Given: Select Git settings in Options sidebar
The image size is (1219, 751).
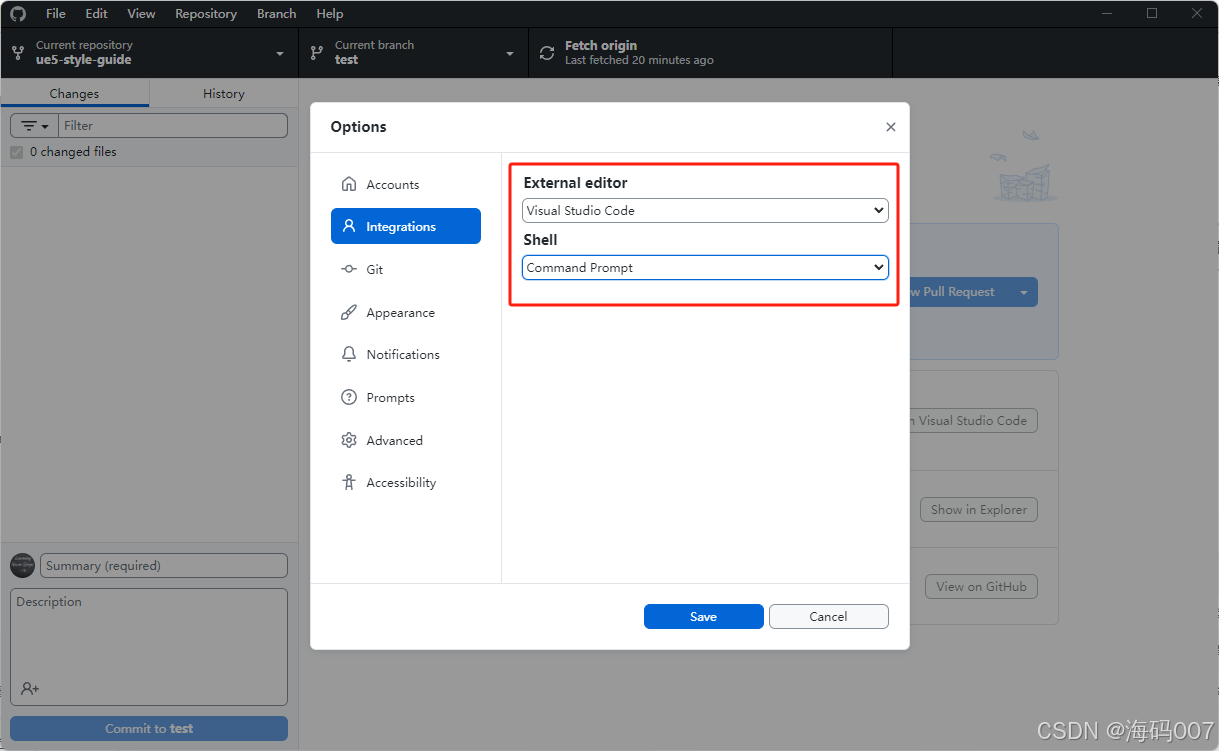Looking at the screenshot, I should (406, 269).
